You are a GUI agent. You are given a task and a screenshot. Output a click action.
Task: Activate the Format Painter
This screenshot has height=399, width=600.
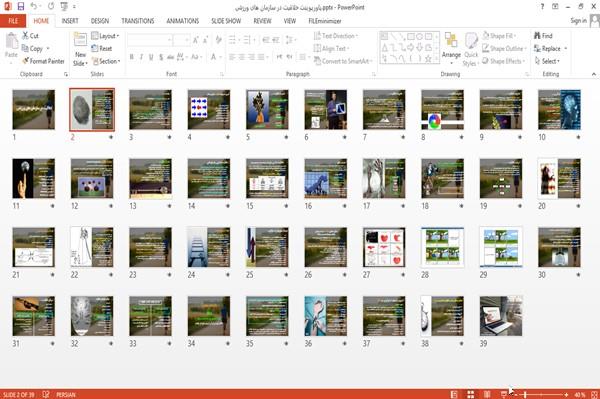tap(43, 61)
